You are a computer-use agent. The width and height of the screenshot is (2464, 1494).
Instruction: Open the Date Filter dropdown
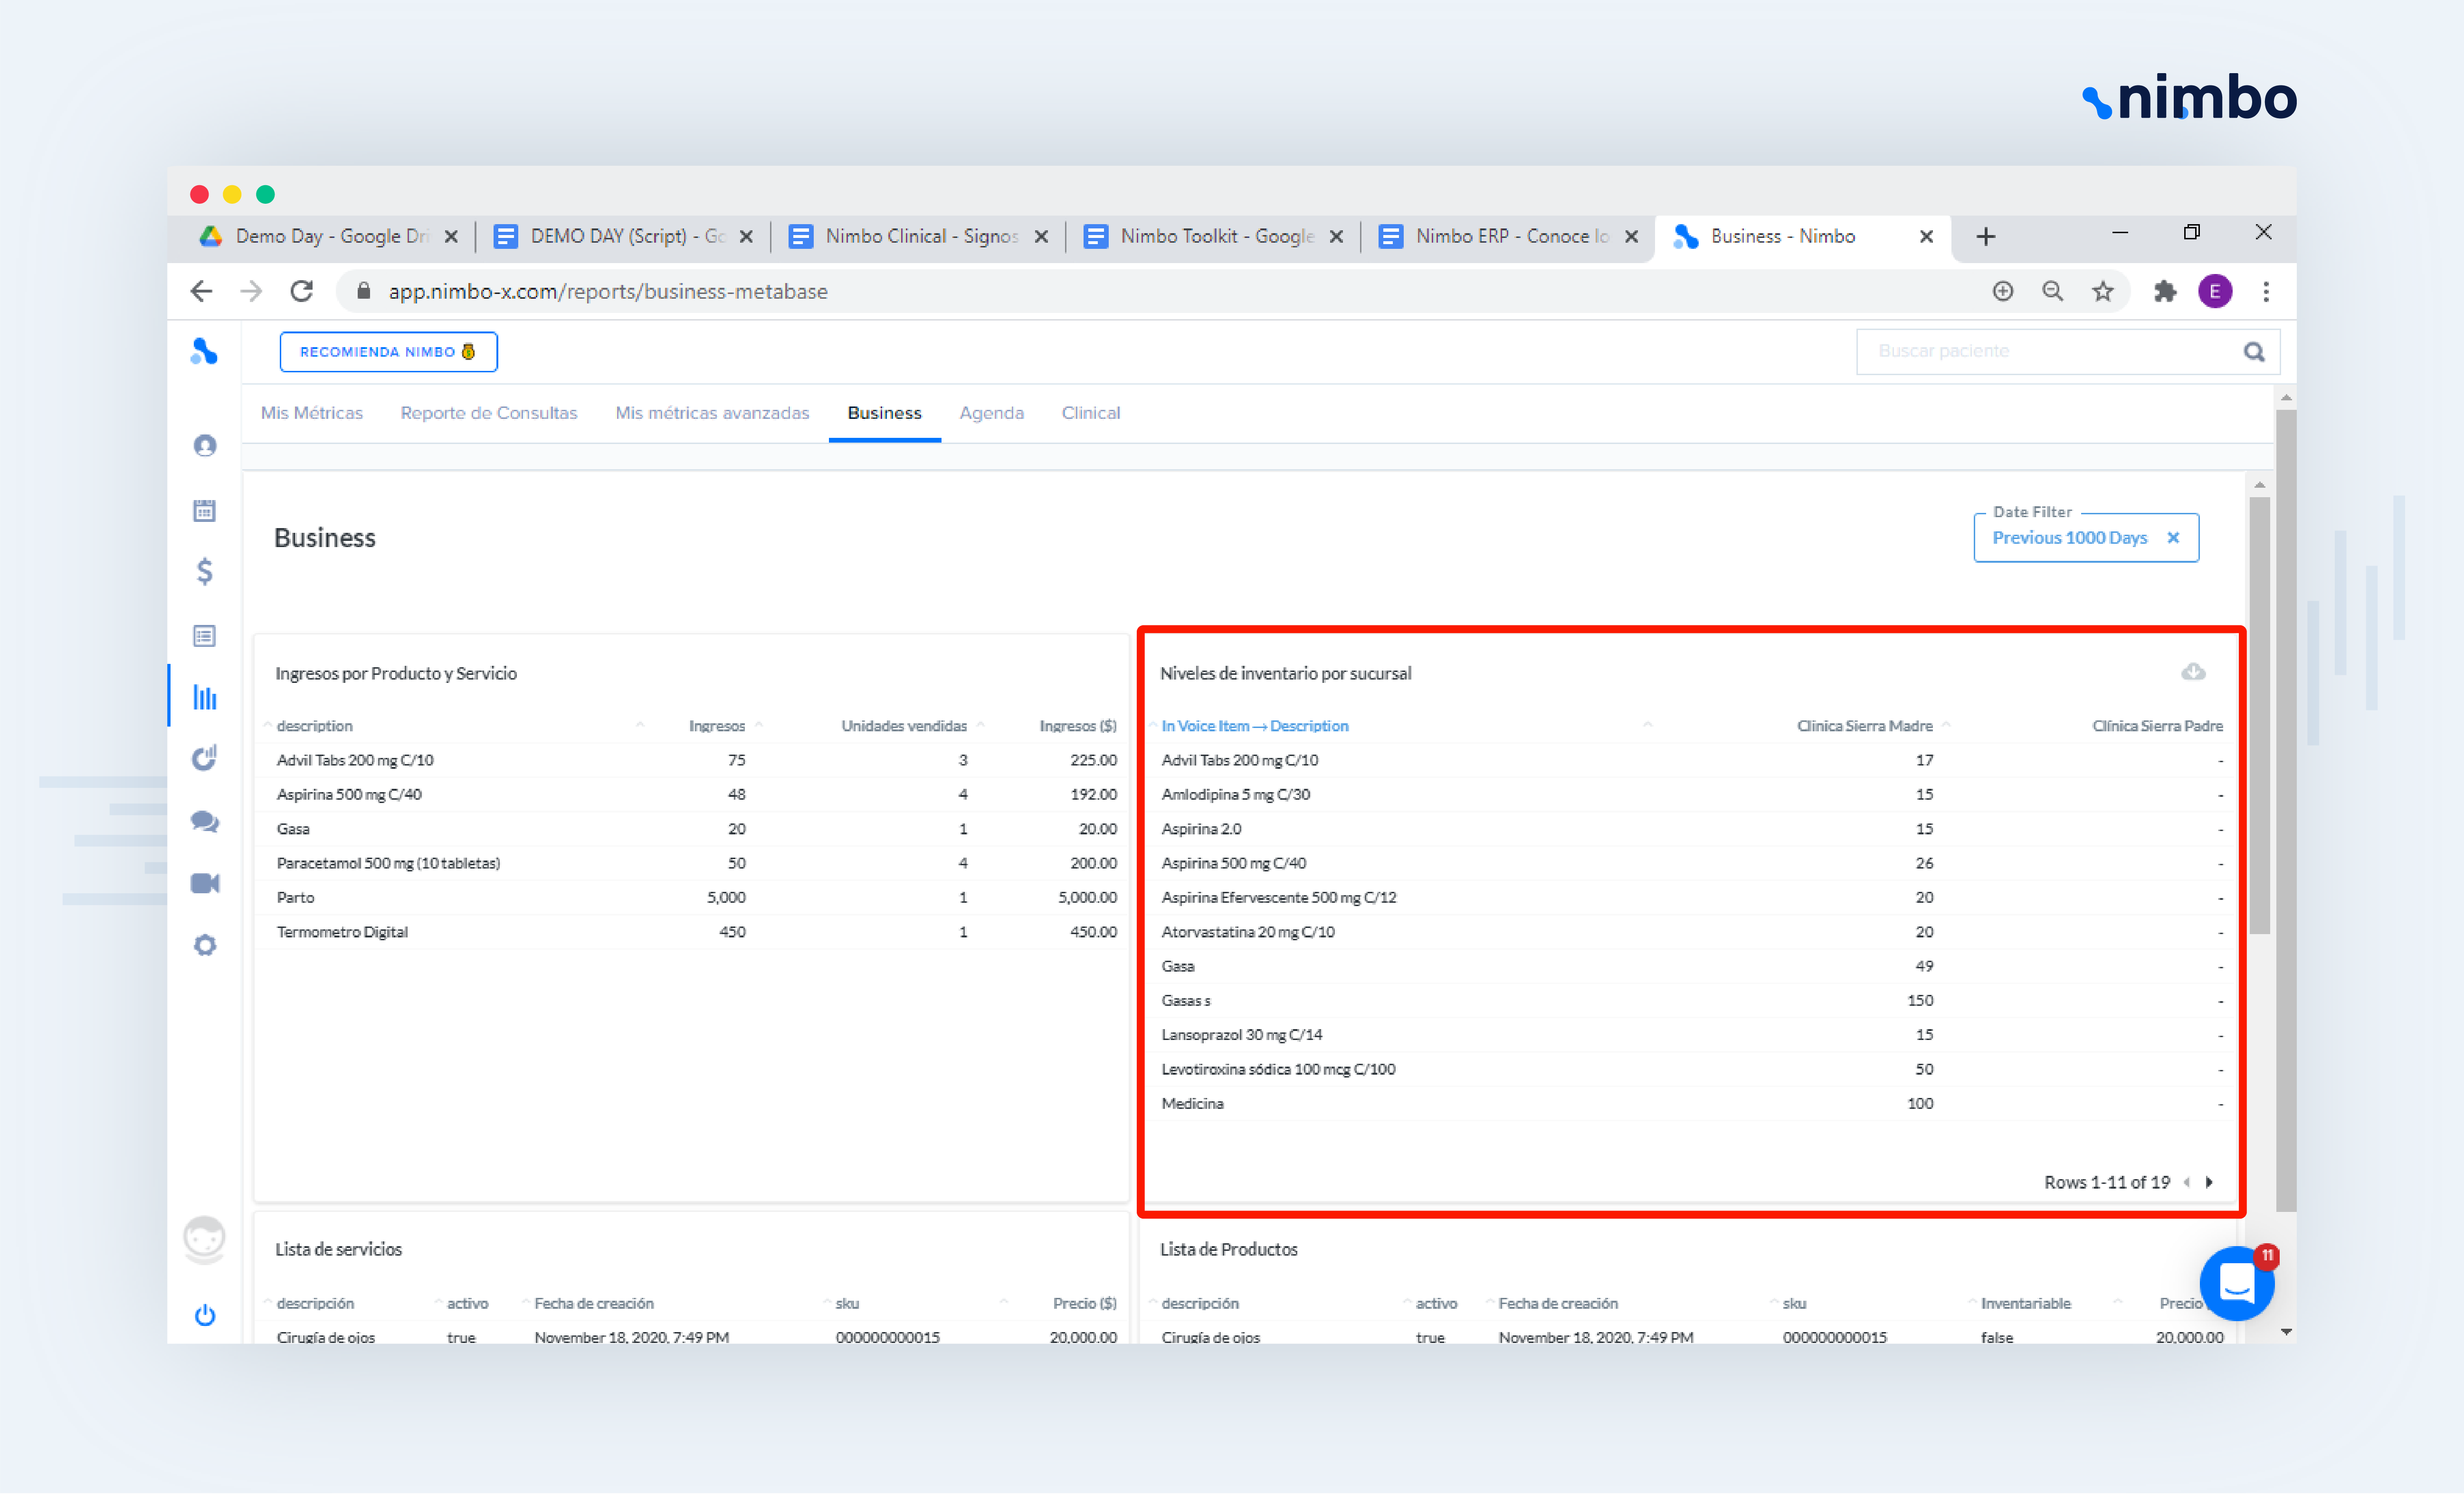[2068, 538]
